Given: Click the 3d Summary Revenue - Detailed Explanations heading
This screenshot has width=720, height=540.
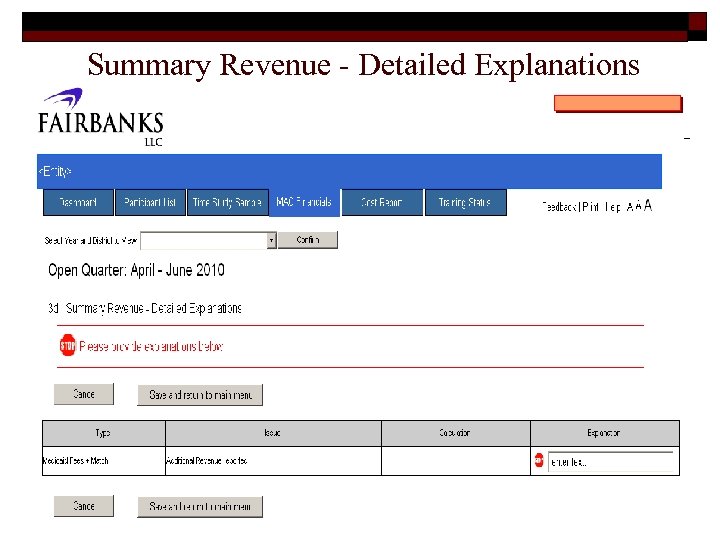Looking at the screenshot, I should click(145, 308).
